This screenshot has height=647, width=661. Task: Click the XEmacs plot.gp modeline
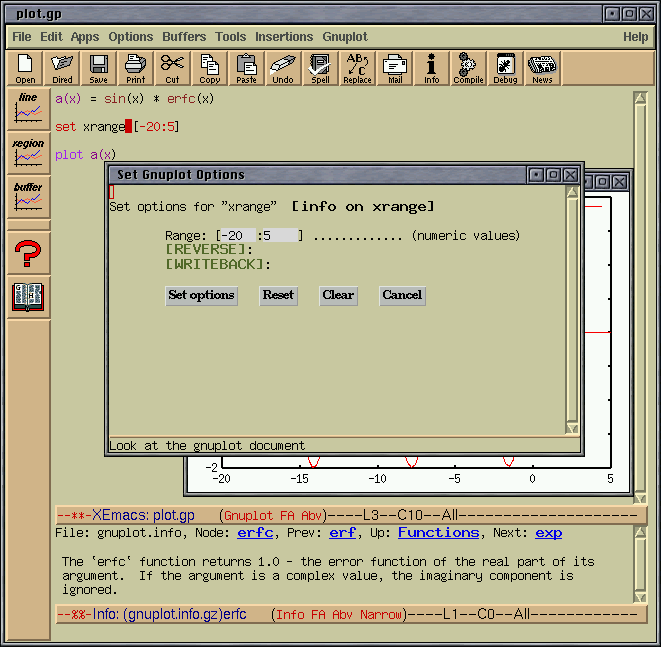pos(351,515)
